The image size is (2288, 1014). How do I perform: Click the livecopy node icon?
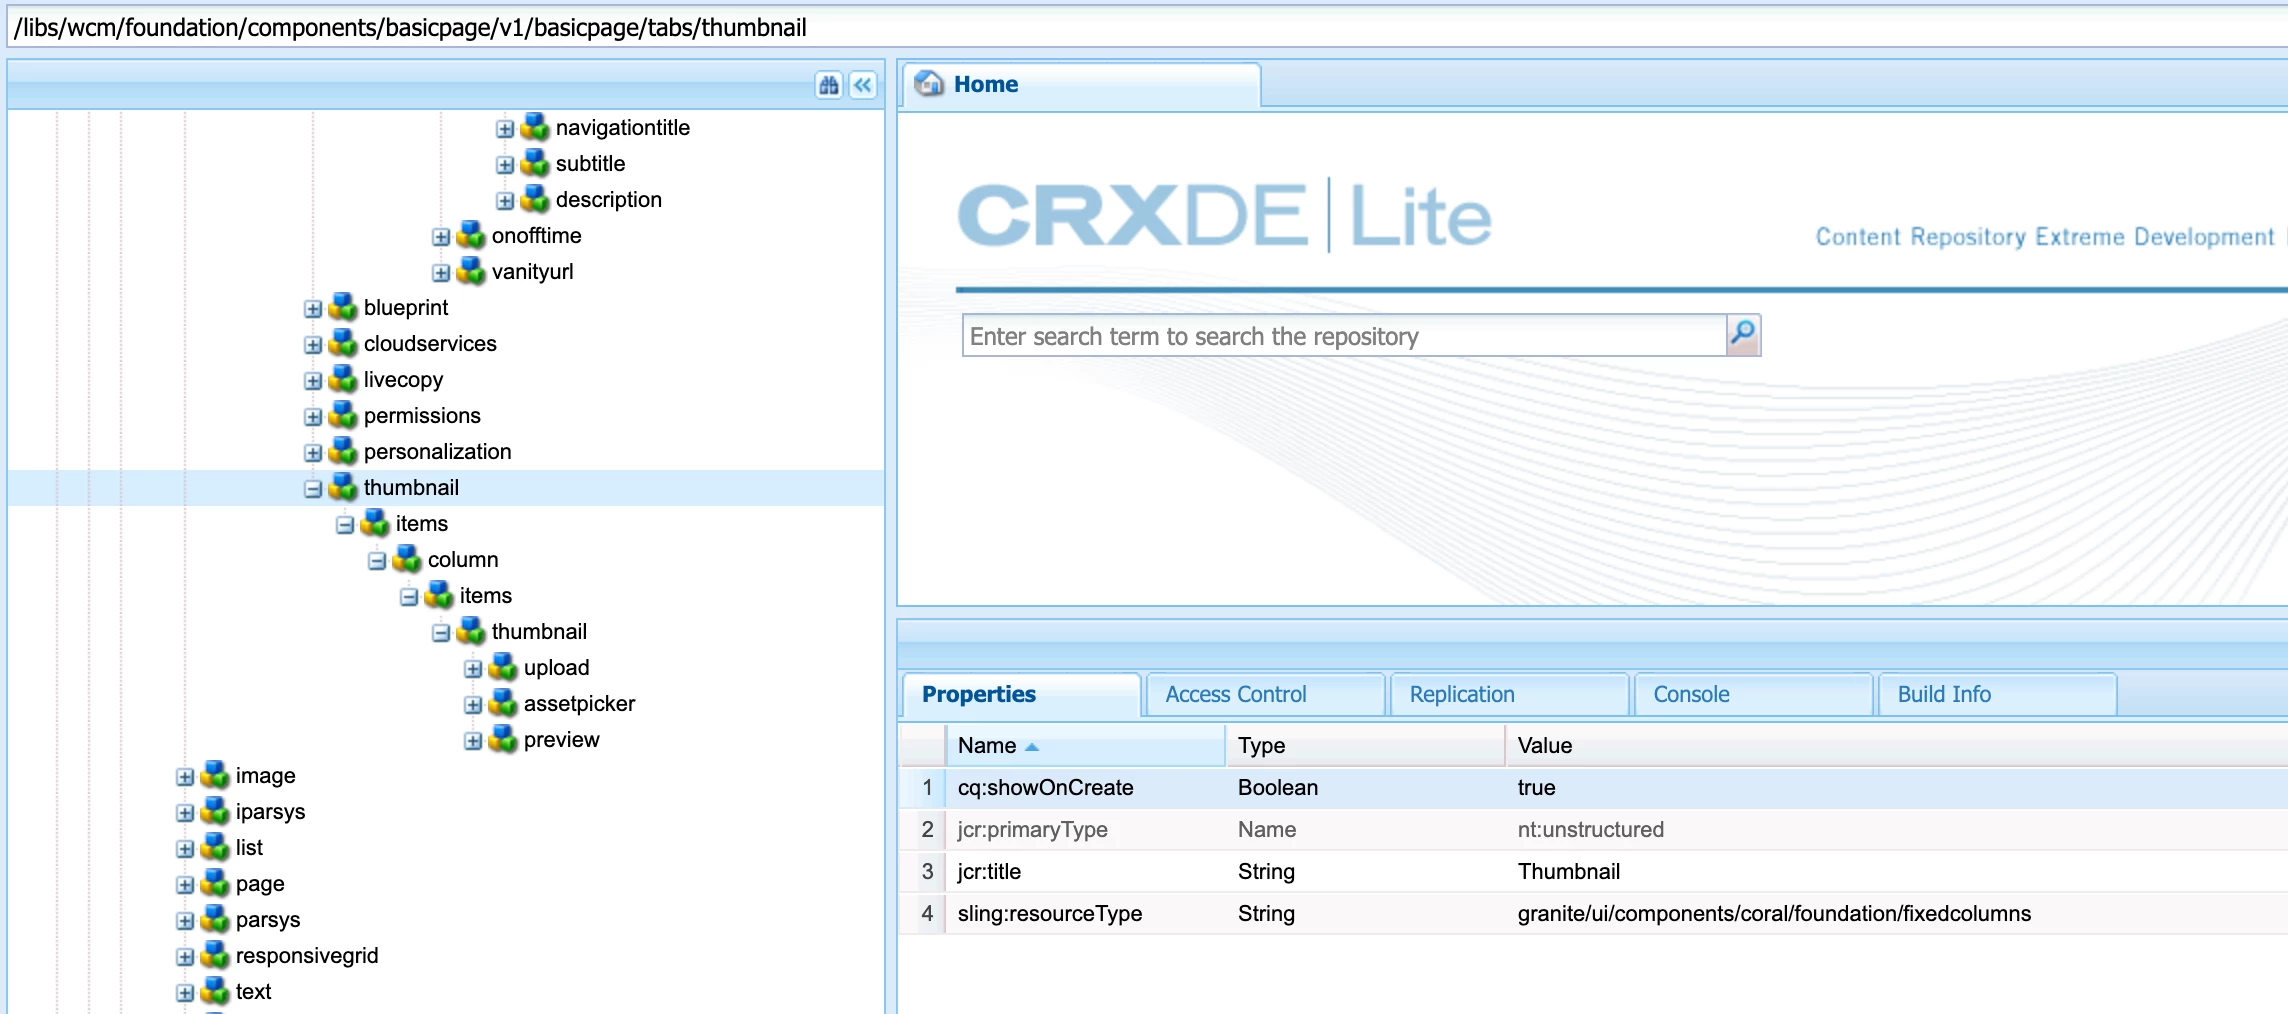click(x=344, y=379)
